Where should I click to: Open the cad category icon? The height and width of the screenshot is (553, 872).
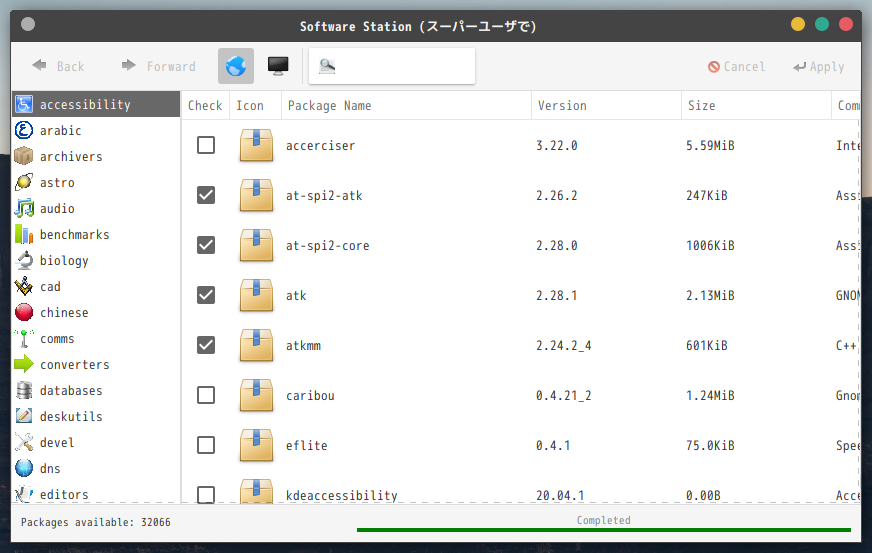click(x=24, y=286)
